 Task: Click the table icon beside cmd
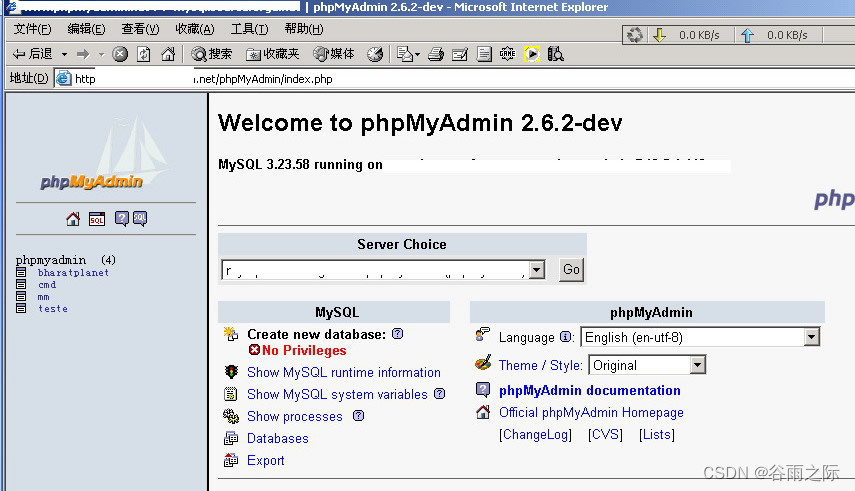pyautogui.click(x=21, y=284)
